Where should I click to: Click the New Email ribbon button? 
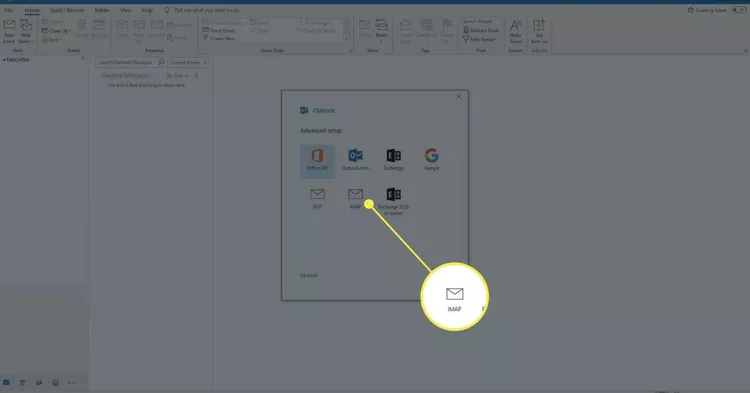[9, 32]
